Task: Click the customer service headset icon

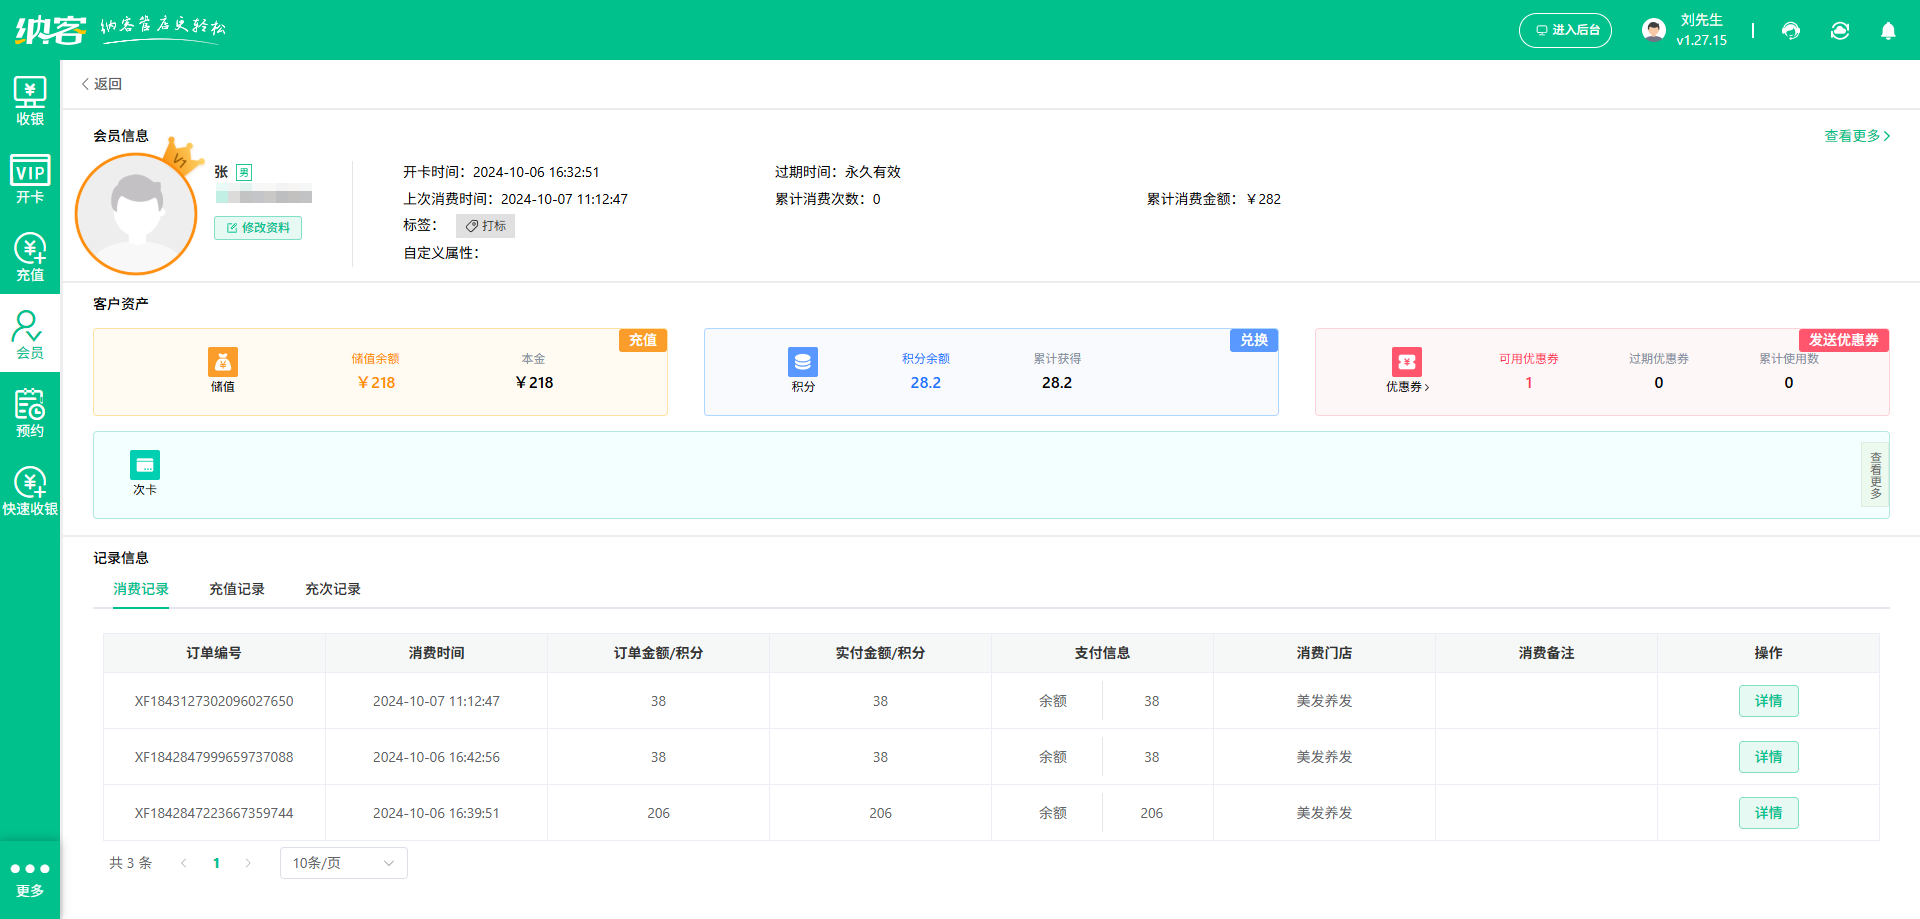Action: [1791, 31]
